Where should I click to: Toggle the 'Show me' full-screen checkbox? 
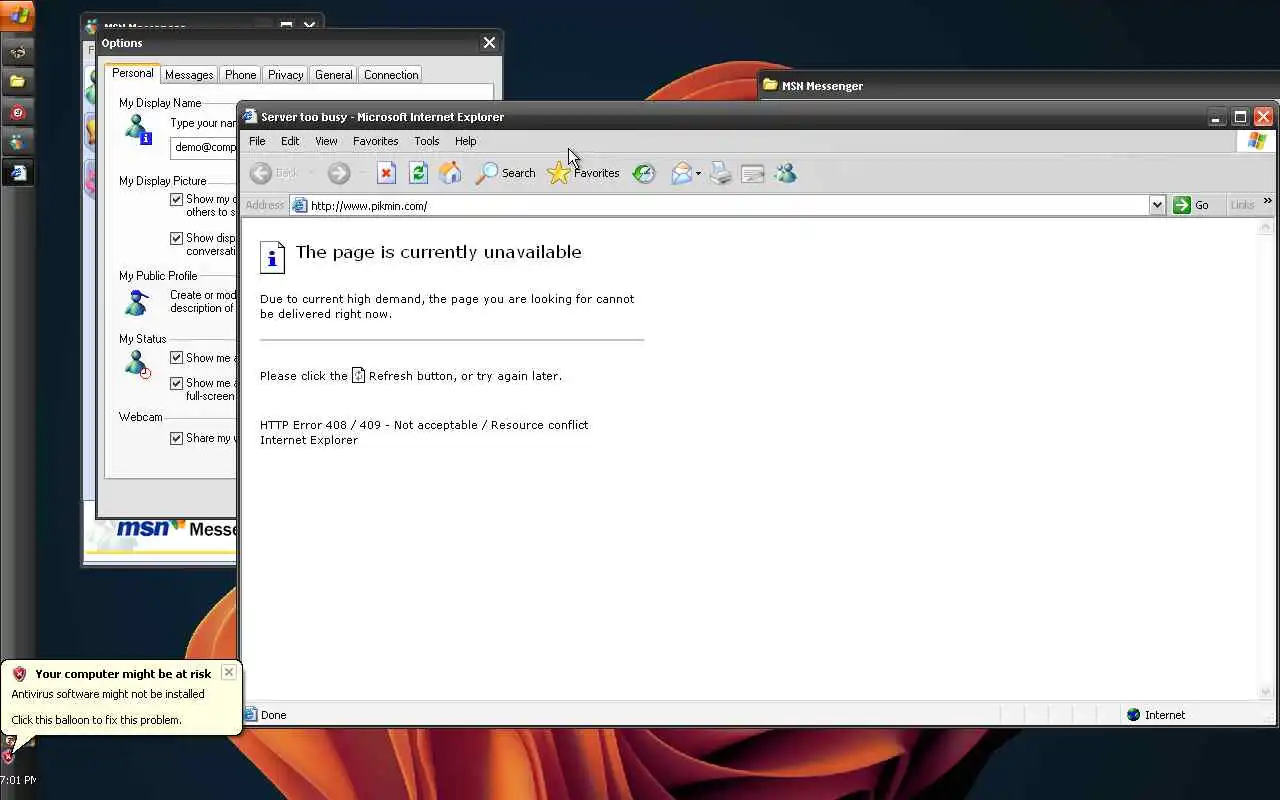pyautogui.click(x=176, y=383)
